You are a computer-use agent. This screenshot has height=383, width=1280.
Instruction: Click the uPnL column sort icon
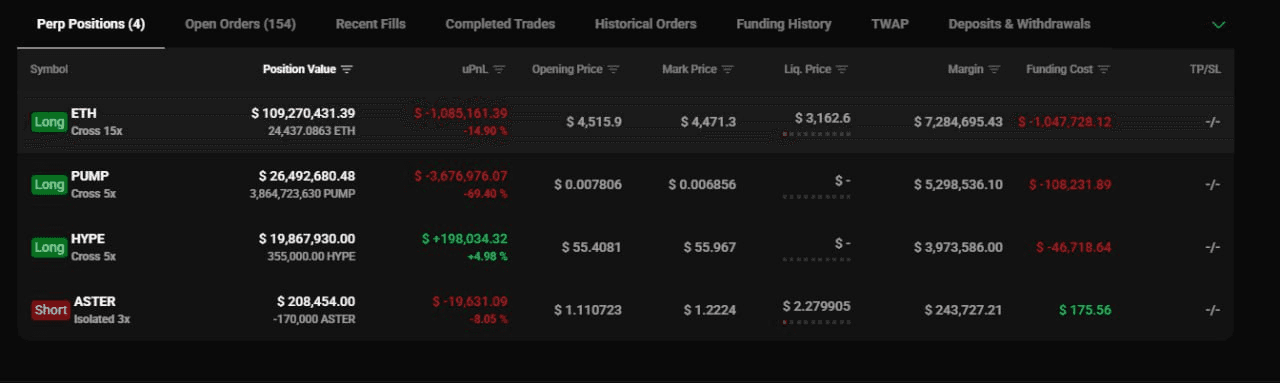(499, 70)
